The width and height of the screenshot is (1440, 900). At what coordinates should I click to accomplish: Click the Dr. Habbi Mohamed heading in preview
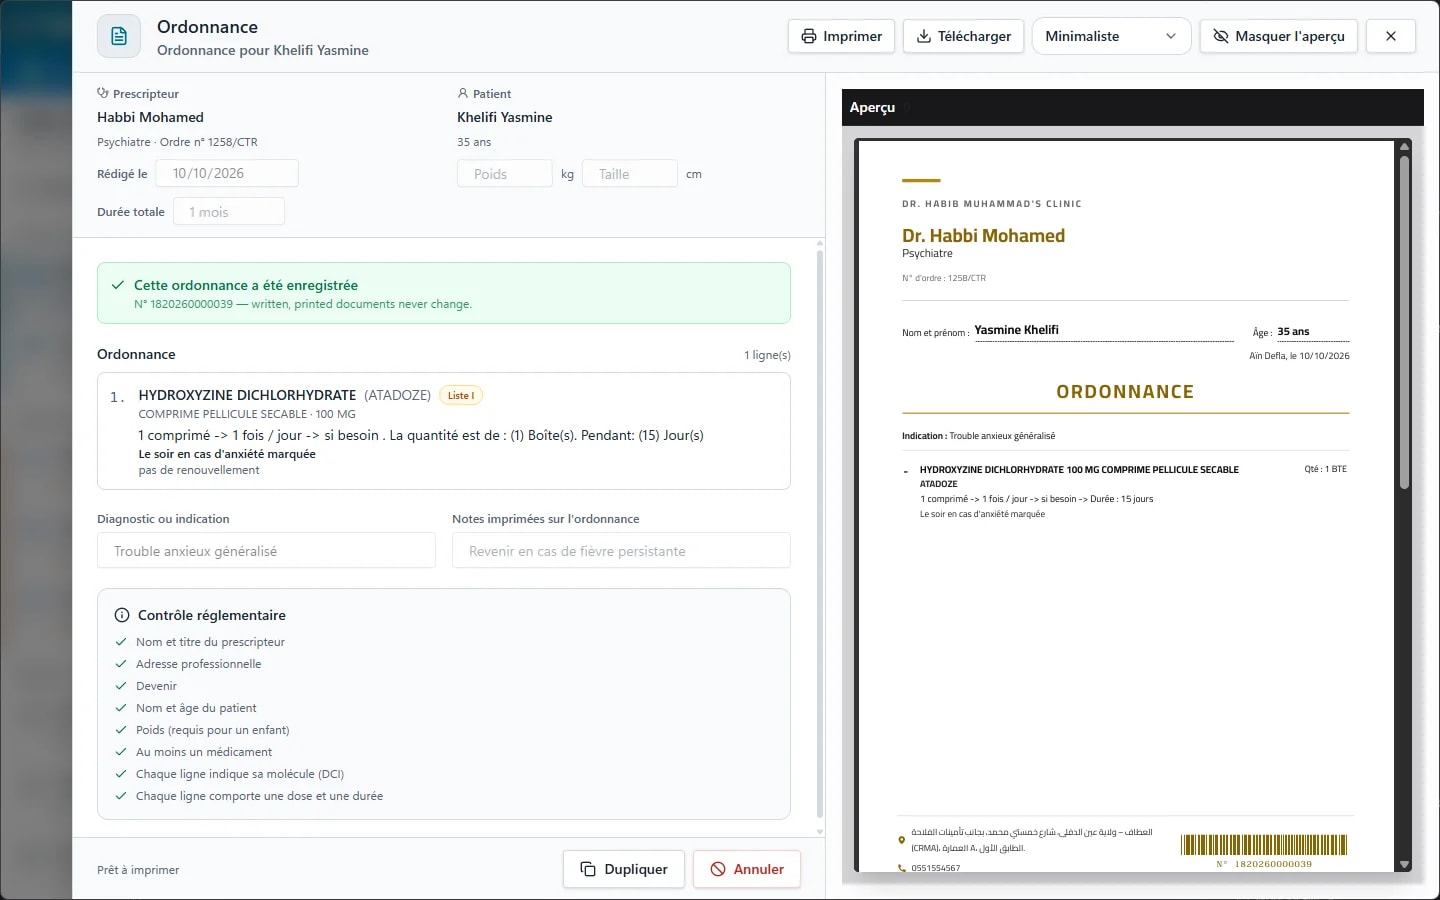click(x=983, y=236)
